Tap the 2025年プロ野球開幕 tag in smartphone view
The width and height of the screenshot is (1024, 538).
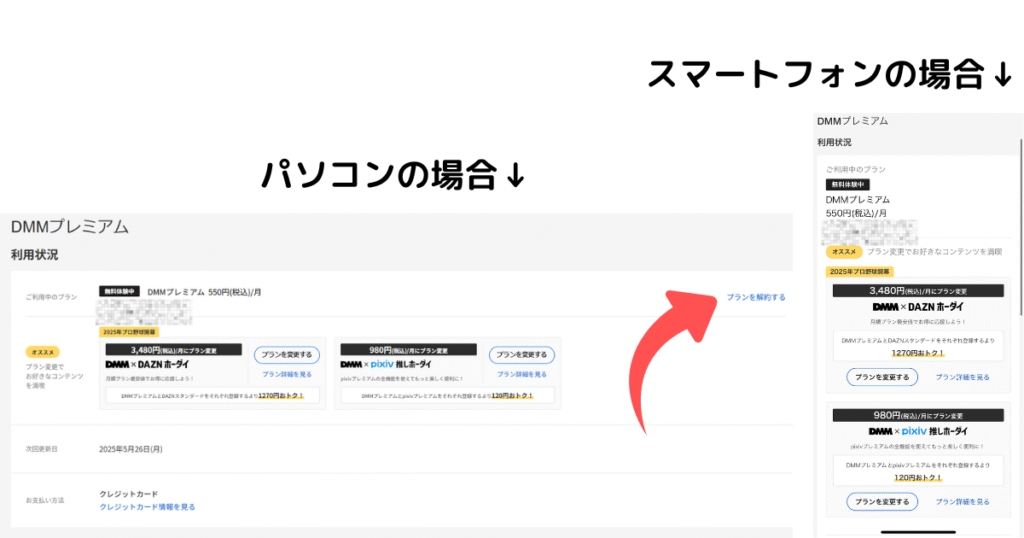tap(859, 272)
